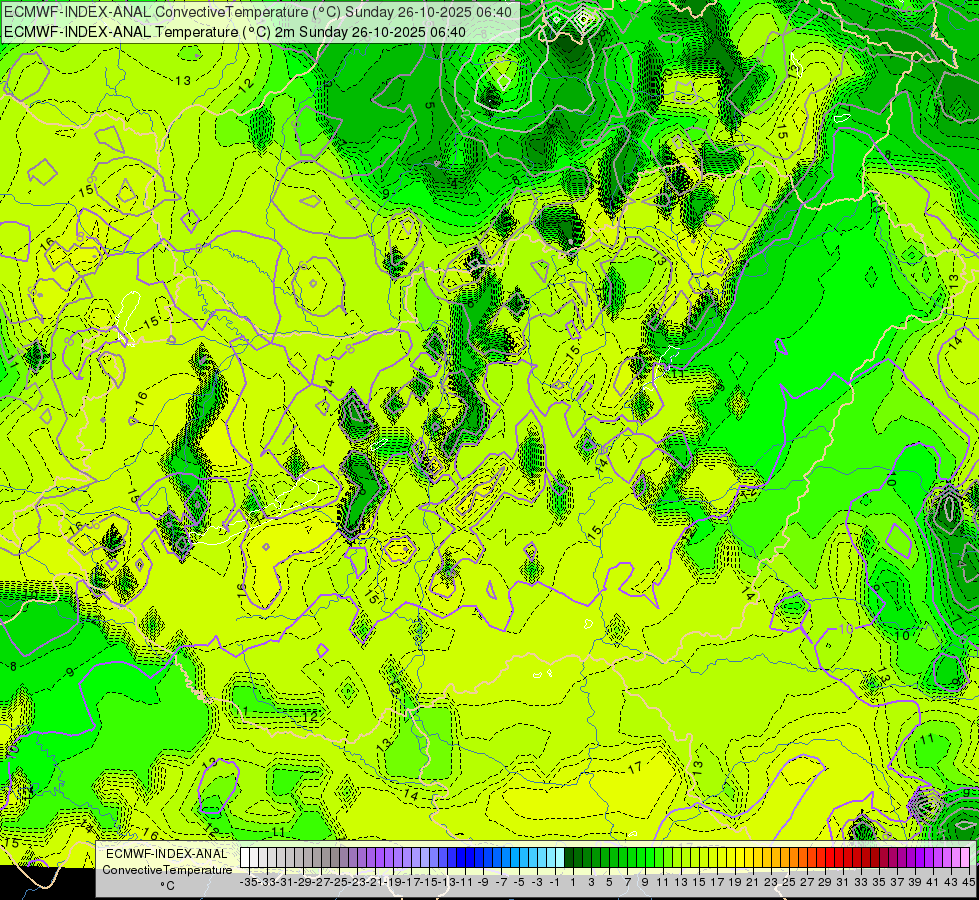Click the Temperature (°C) 2m title line
Viewport: 979px width, 900px height.
click(x=235, y=32)
